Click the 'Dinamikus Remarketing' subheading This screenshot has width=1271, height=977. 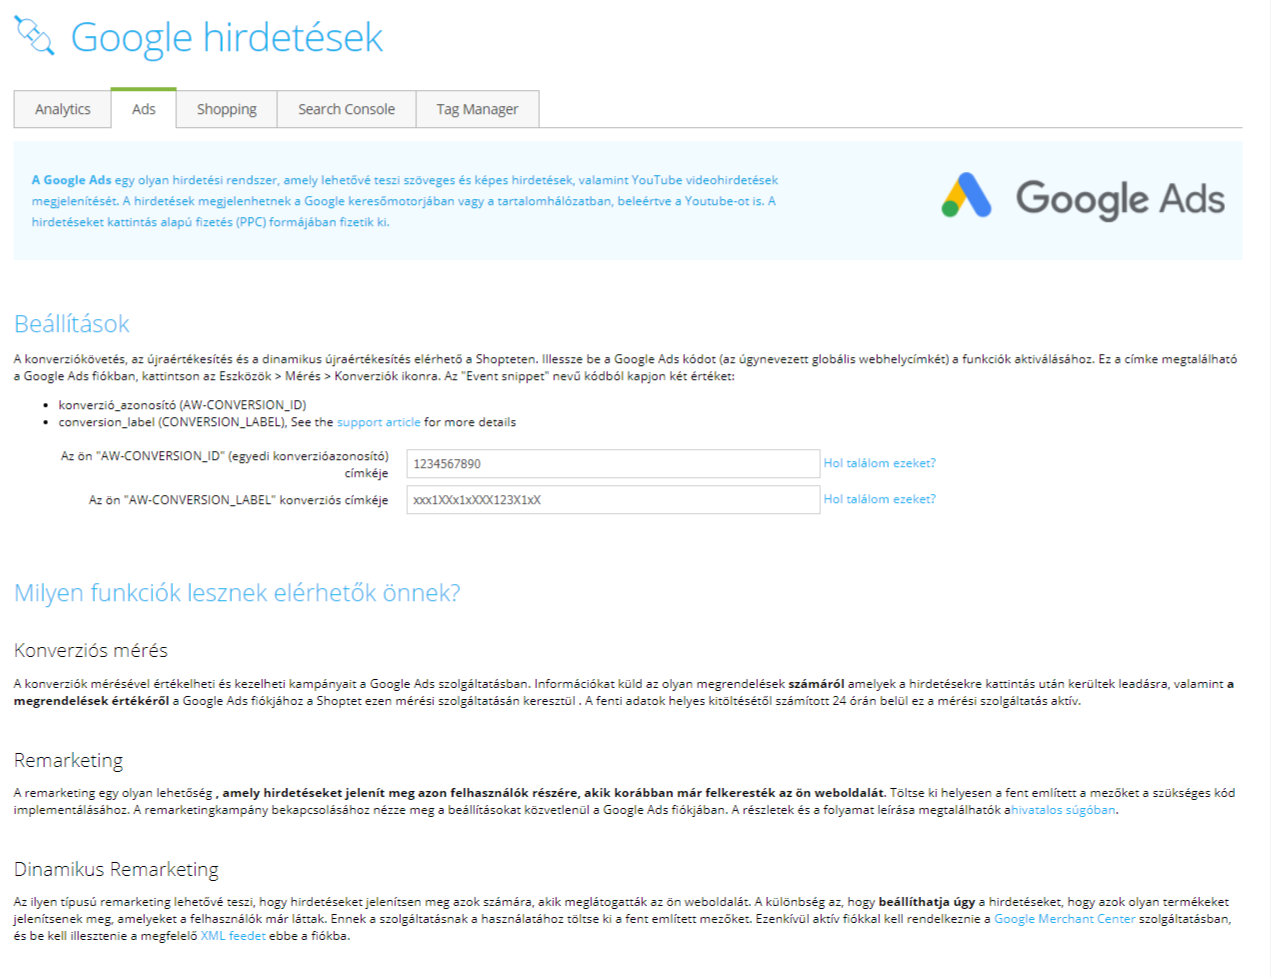pos(116,870)
